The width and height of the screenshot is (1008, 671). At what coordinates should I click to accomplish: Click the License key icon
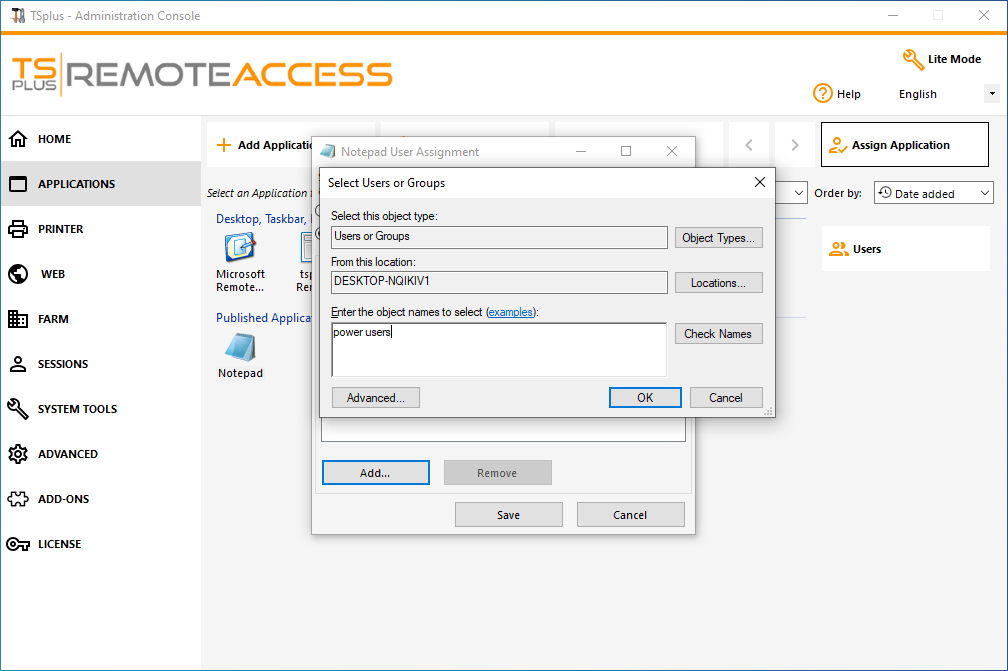pos(18,544)
